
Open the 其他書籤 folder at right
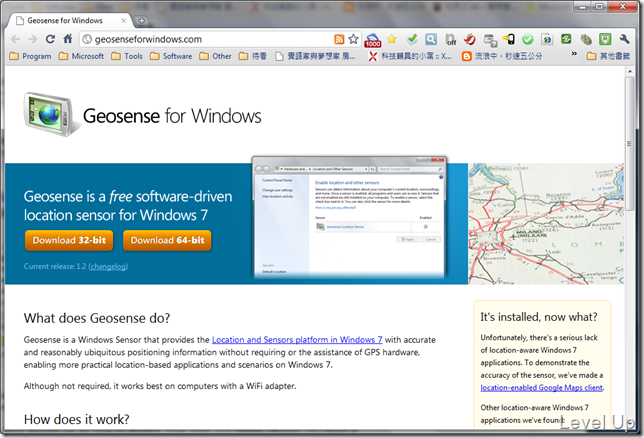pyautogui.click(x=608, y=56)
